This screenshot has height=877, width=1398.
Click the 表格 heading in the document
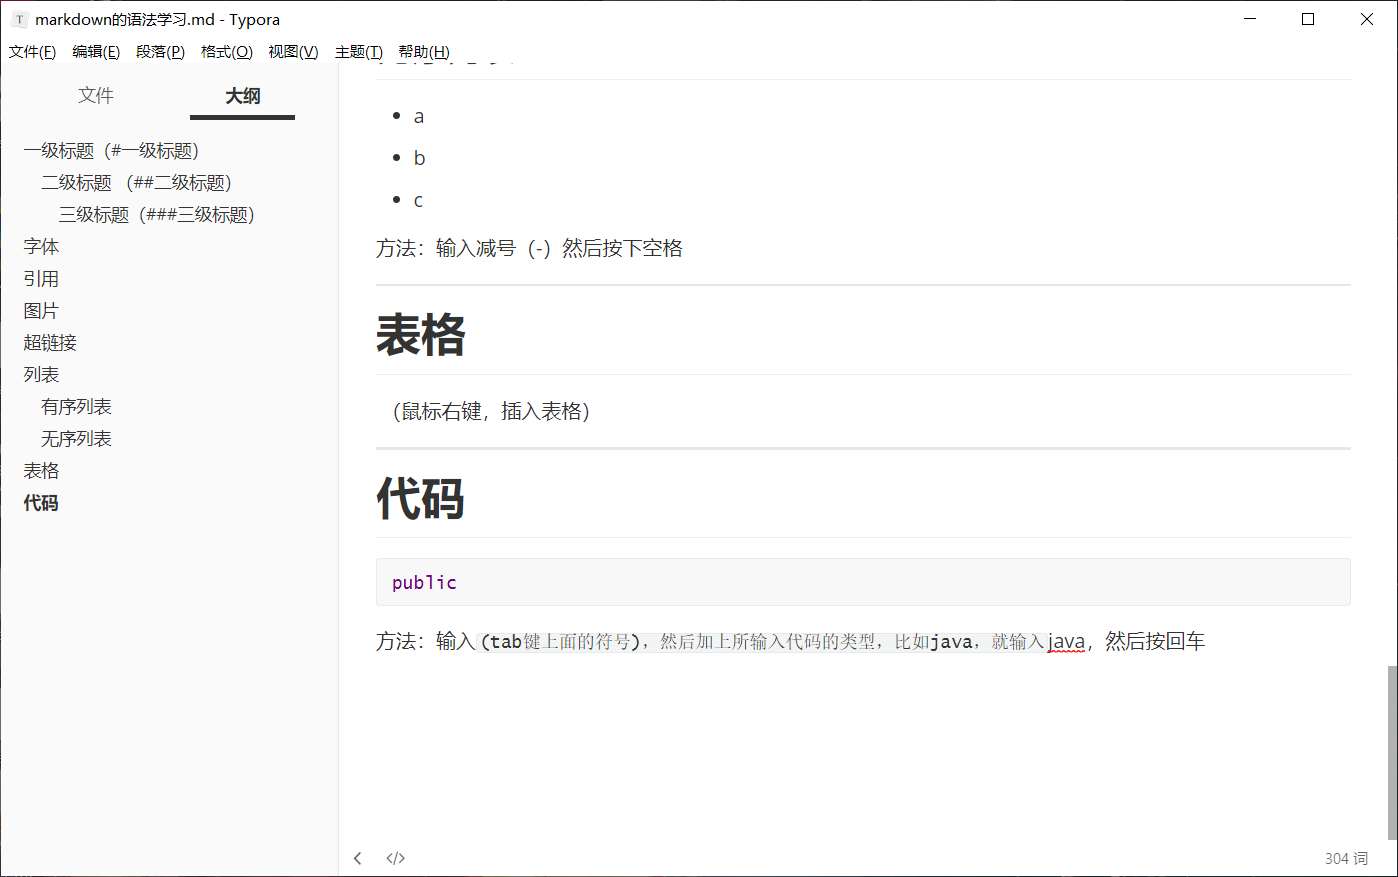point(421,335)
